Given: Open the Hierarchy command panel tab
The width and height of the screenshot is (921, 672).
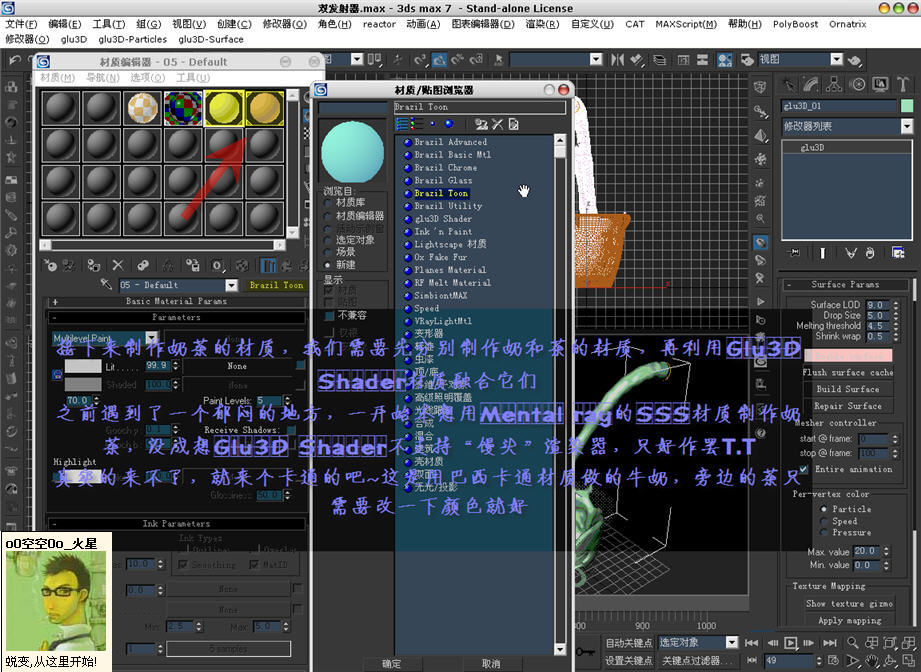Looking at the screenshot, I should click(834, 85).
